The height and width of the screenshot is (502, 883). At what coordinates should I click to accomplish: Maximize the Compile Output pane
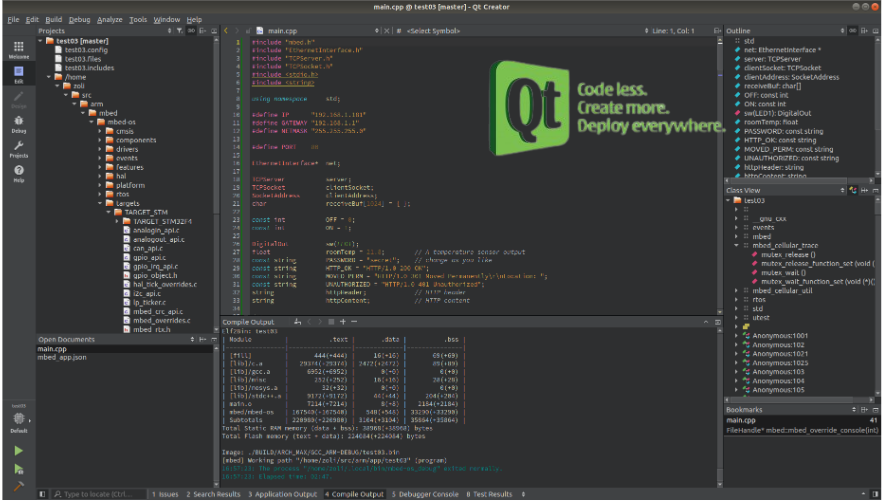tap(717, 322)
